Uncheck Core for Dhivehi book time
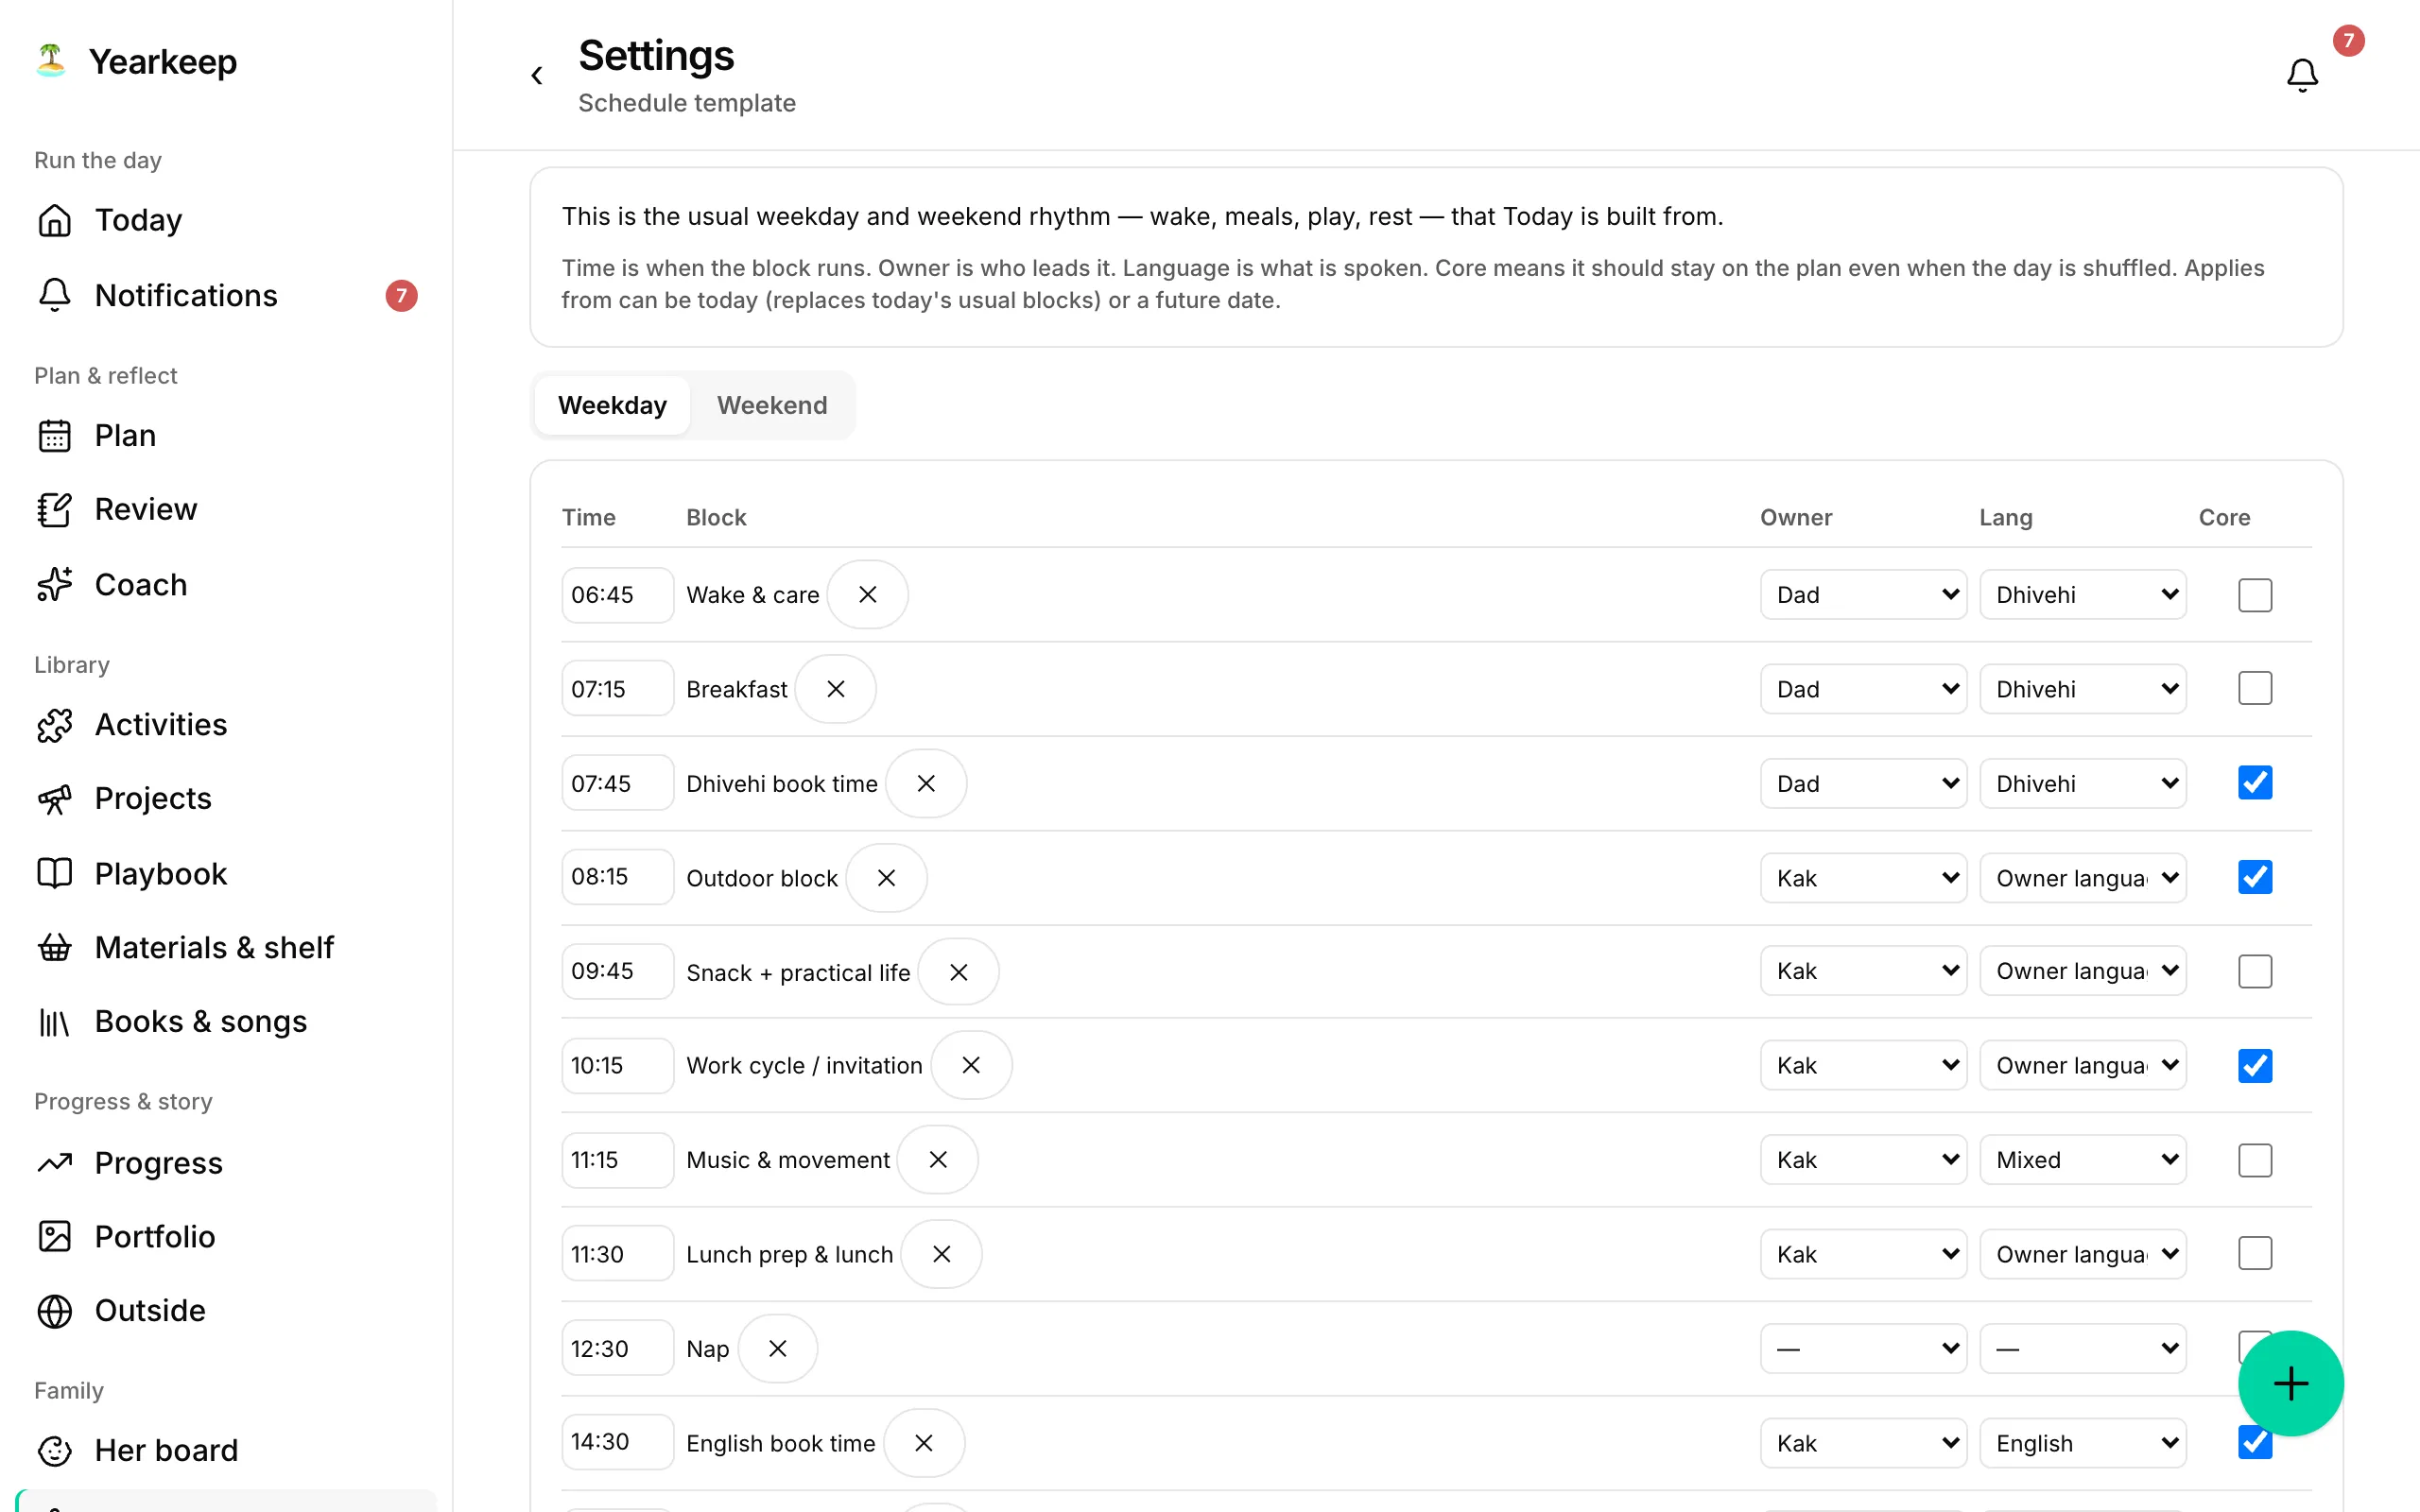 (x=2255, y=783)
